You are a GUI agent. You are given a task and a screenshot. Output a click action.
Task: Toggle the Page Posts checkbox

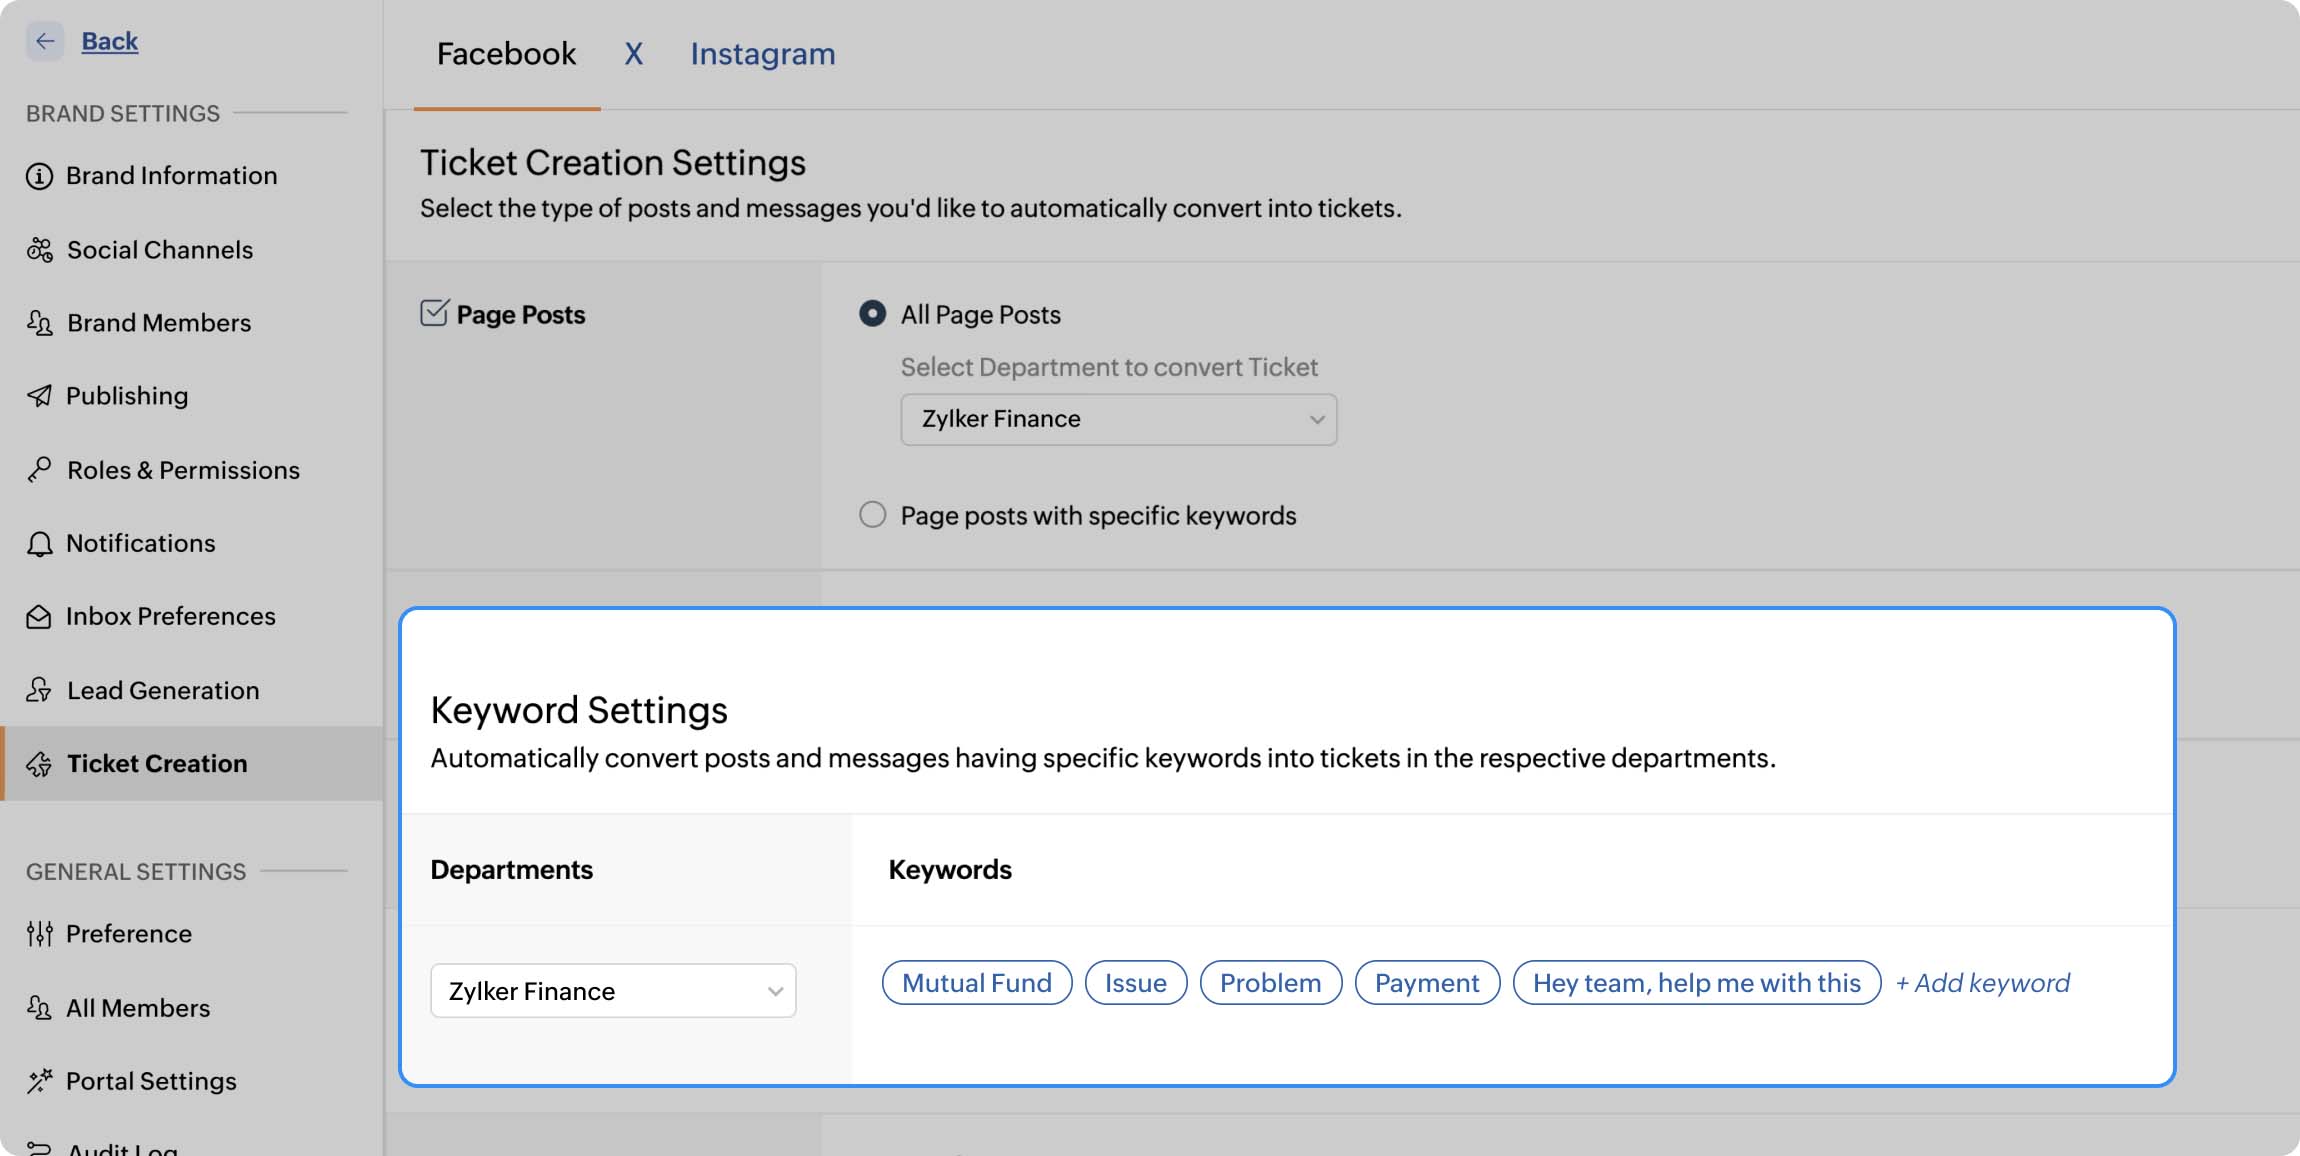click(x=433, y=314)
